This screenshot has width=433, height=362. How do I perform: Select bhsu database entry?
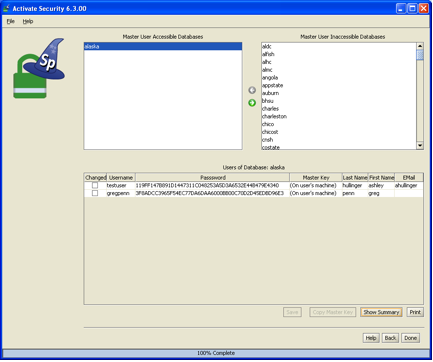[339, 101]
